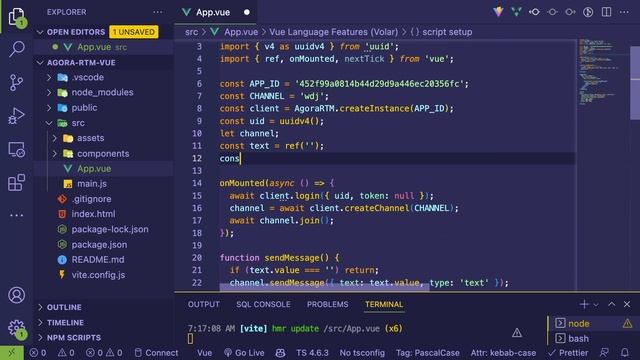Click the remote window indicator in status bar
This screenshot has height=360, width=640.
[x=12, y=353]
